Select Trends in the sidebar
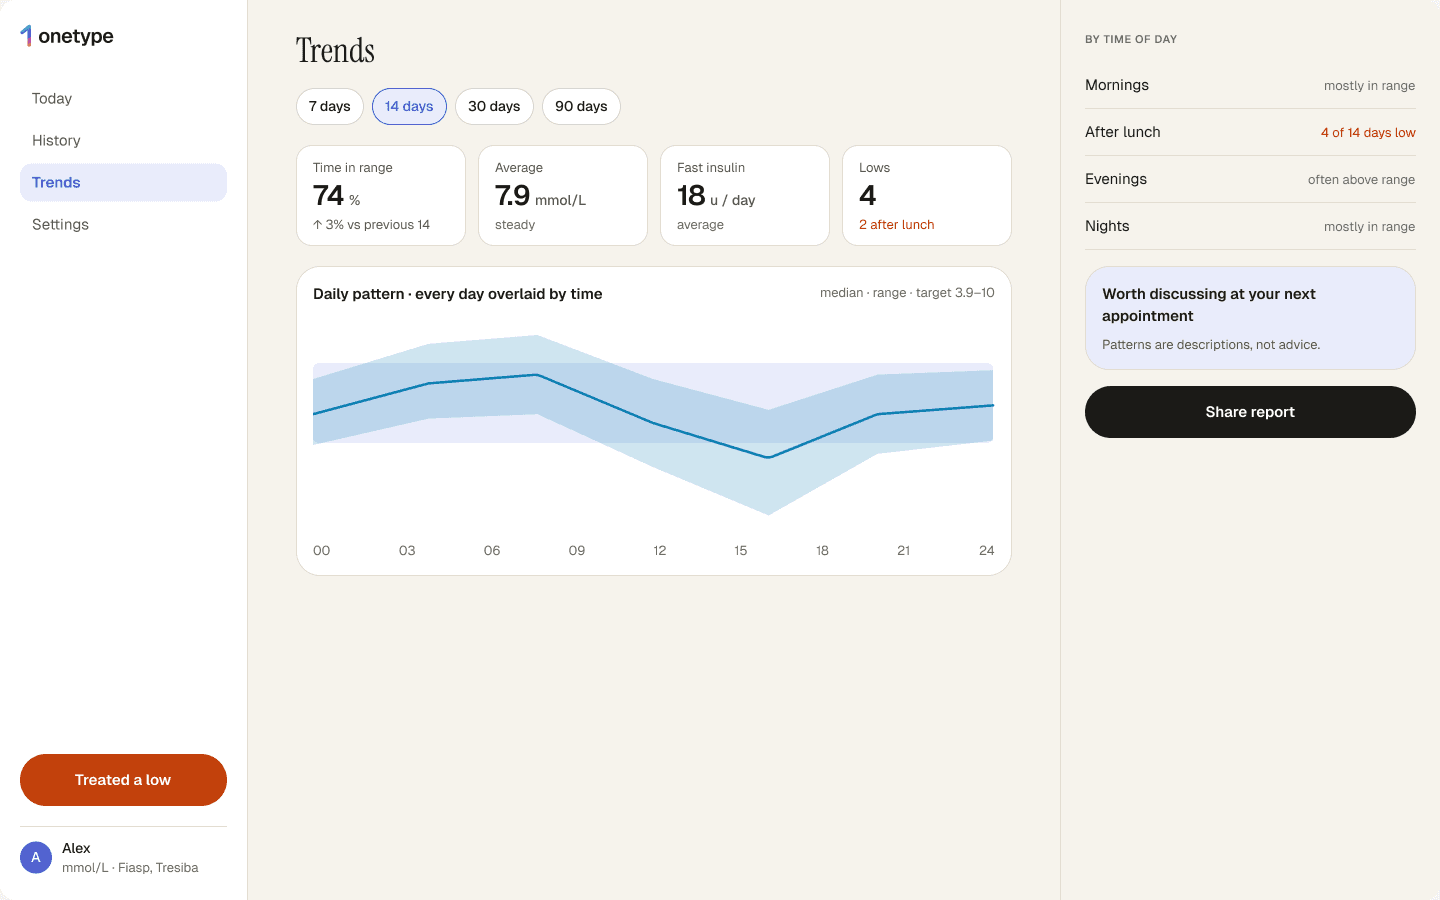 (123, 182)
